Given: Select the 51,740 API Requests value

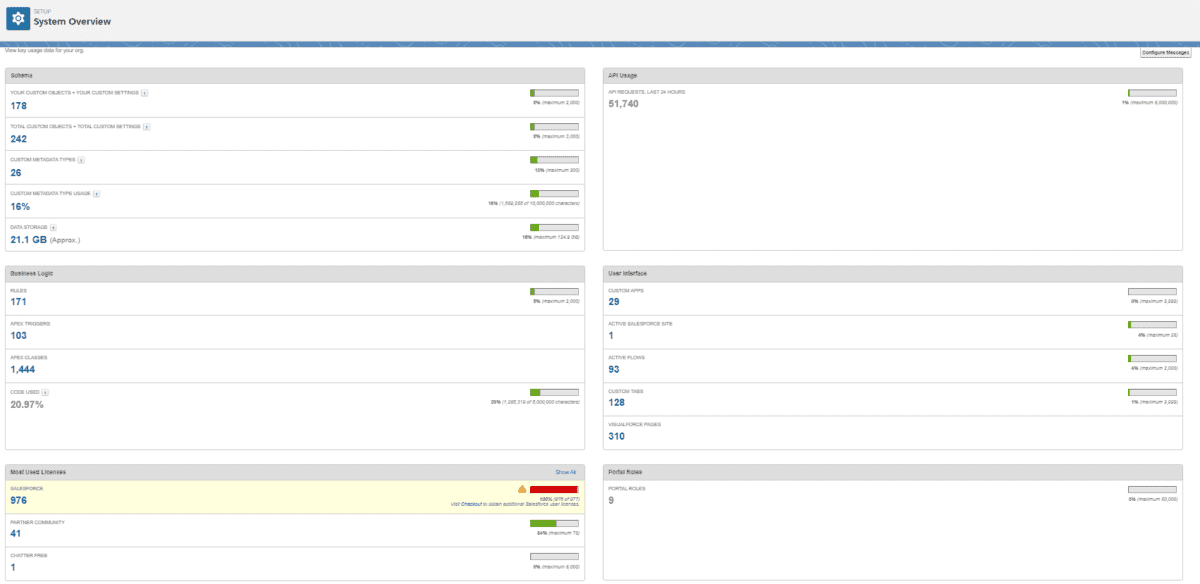Looking at the screenshot, I should tap(621, 101).
